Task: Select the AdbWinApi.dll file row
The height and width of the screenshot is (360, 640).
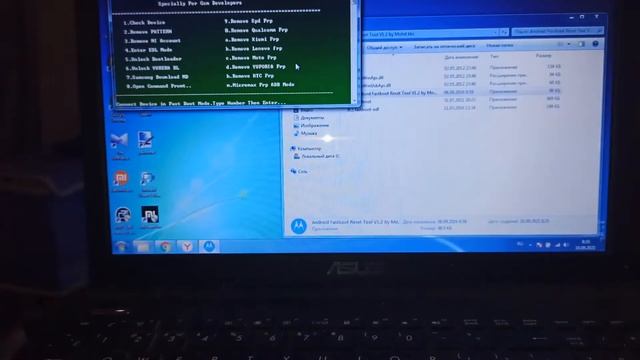Action: 460,76
